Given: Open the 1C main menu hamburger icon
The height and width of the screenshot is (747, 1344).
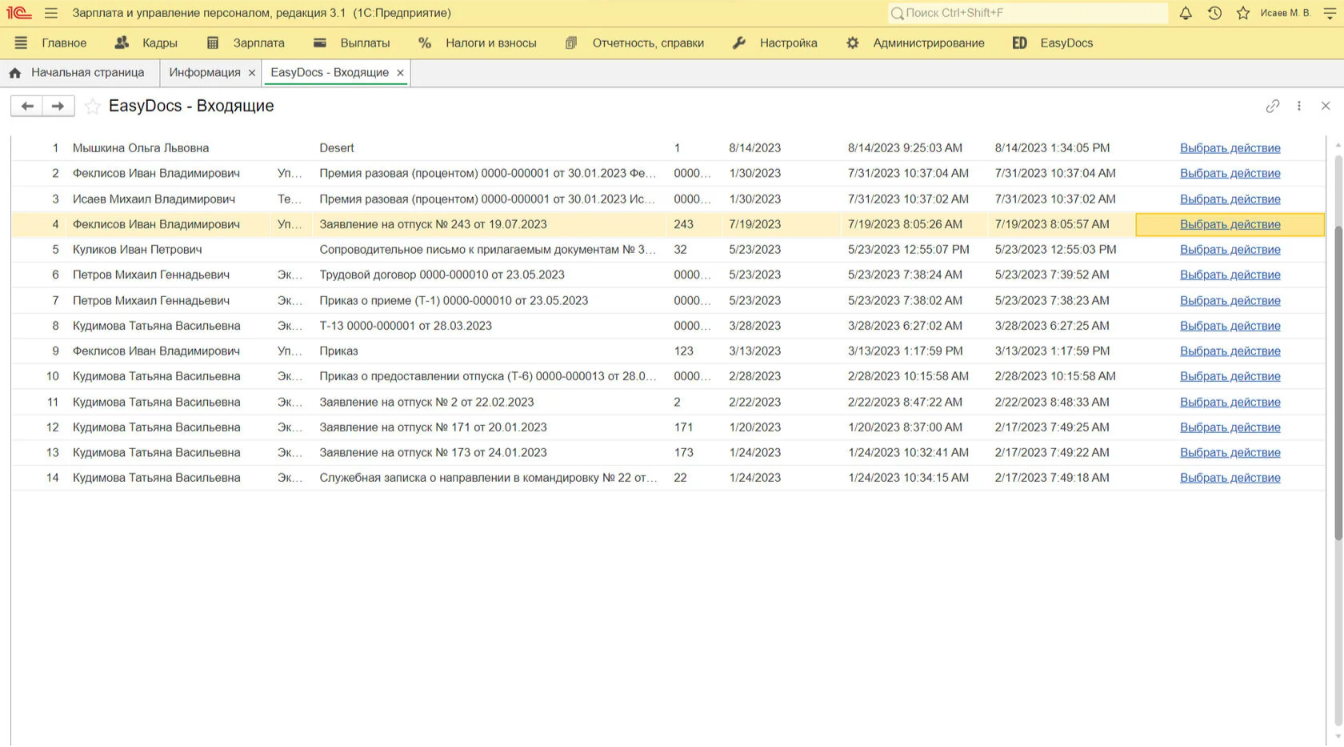Looking at the screenshot, I should click(51, 13).
